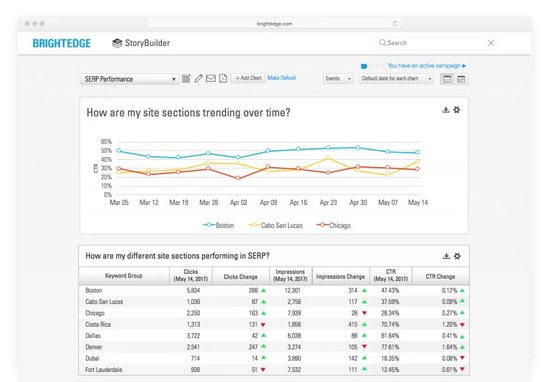
Task: Click Dallas's 3,722 clicks value
Action: (193, 336)
